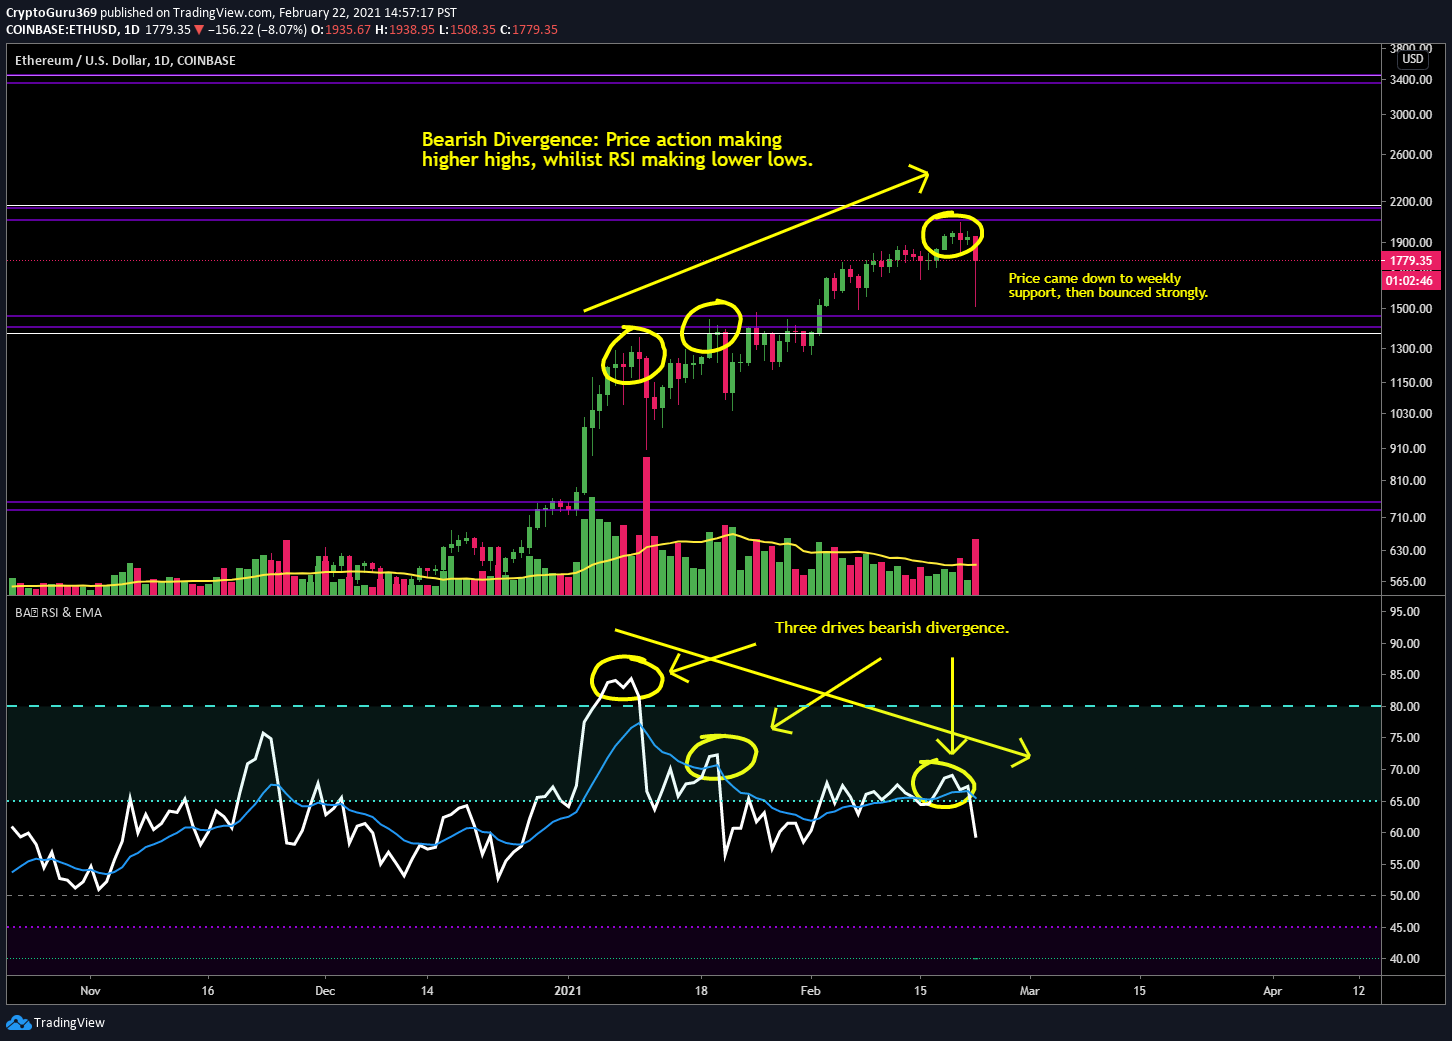Click the USD currency label on price axis
The image size is (1452, 1041).
(1412, 59)
